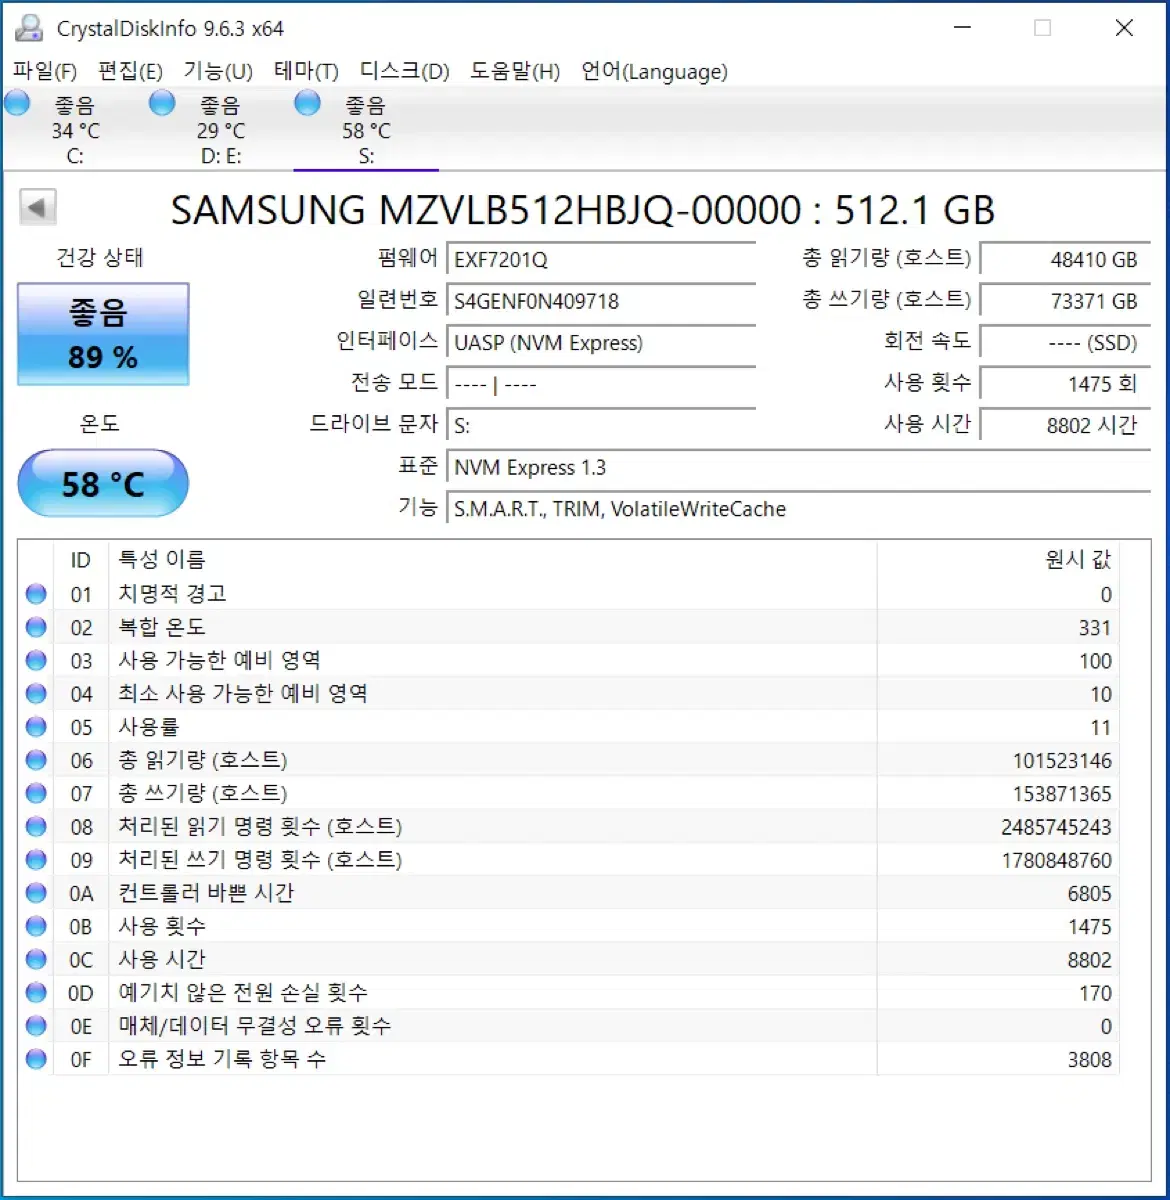Click the back arrow navigation icon
Screen dimensions: 1170x1200
pos(36,207)
